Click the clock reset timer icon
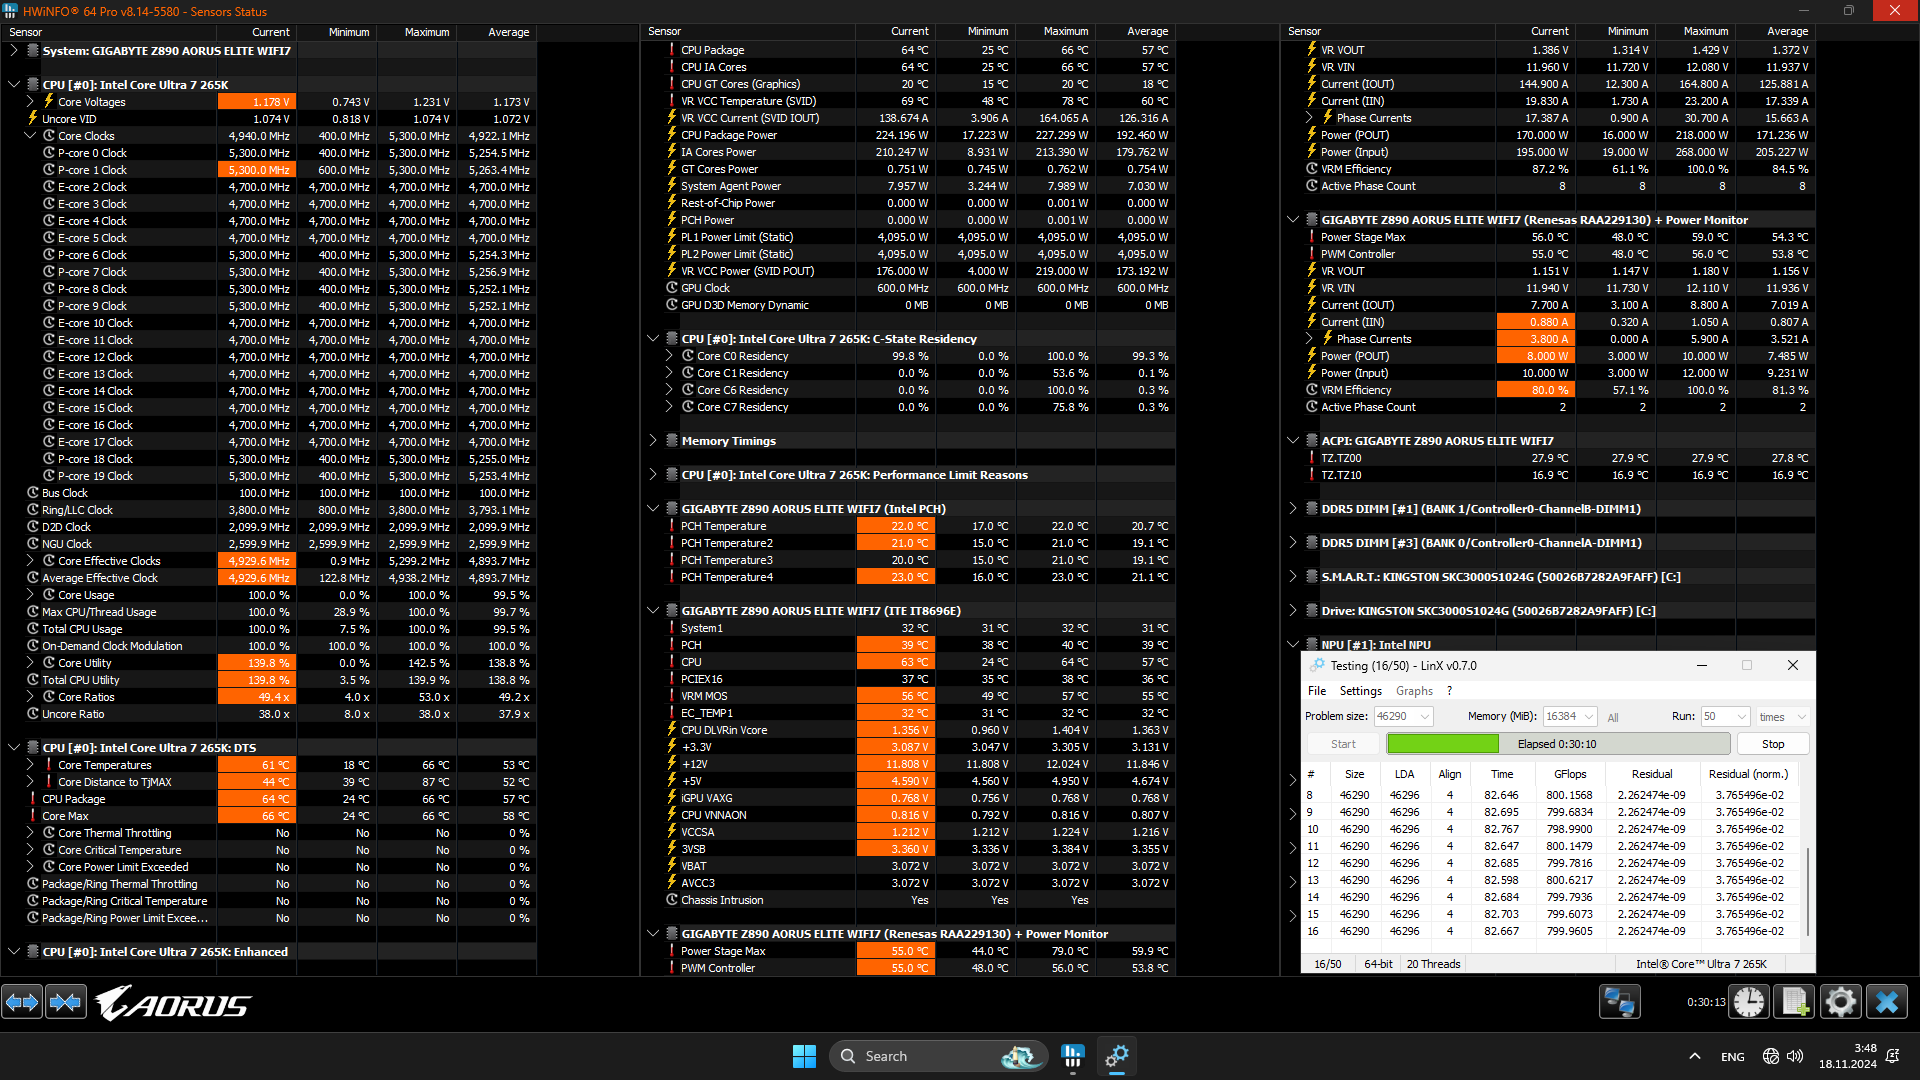Viewport: 1920px width, 1080px height. [1749, 1001]
